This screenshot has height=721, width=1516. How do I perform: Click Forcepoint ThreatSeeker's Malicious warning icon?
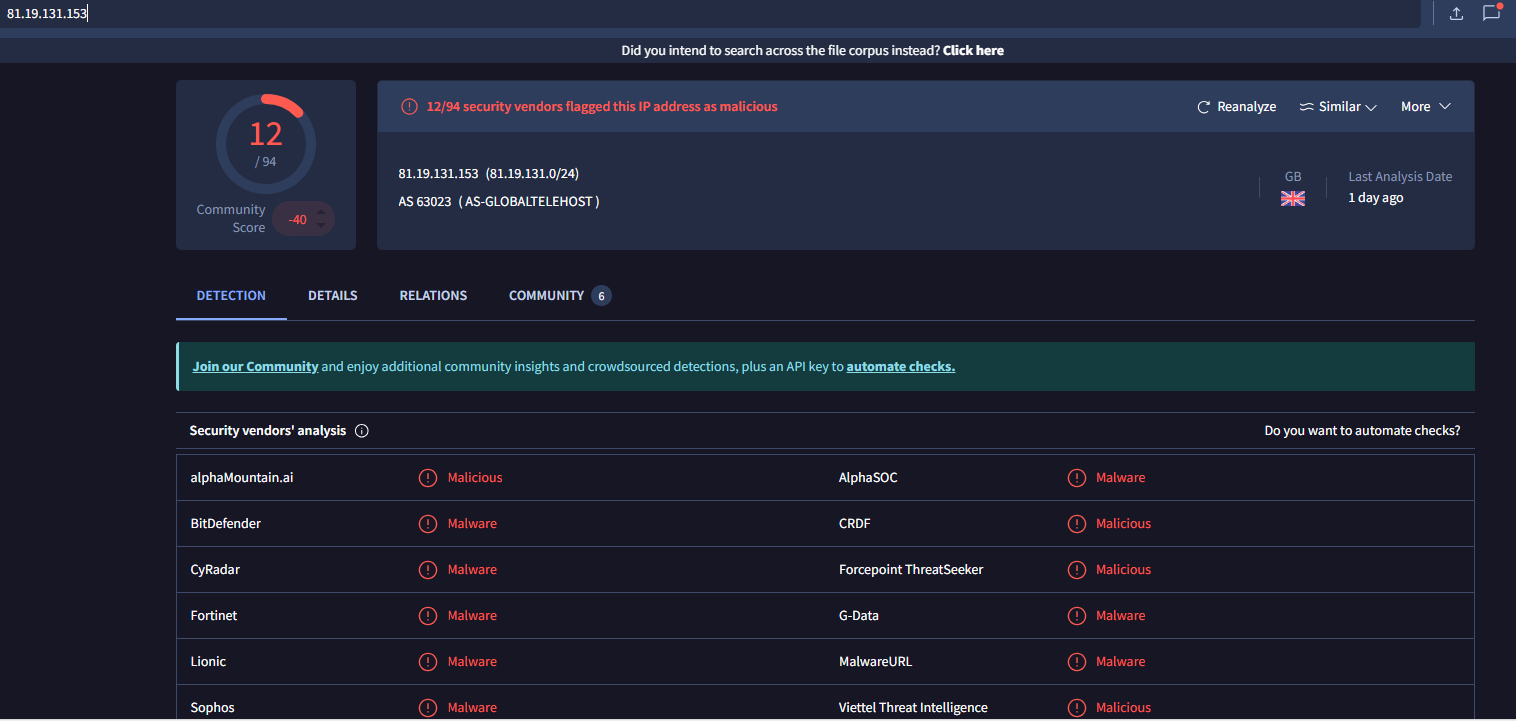(x=1077, y=570)
